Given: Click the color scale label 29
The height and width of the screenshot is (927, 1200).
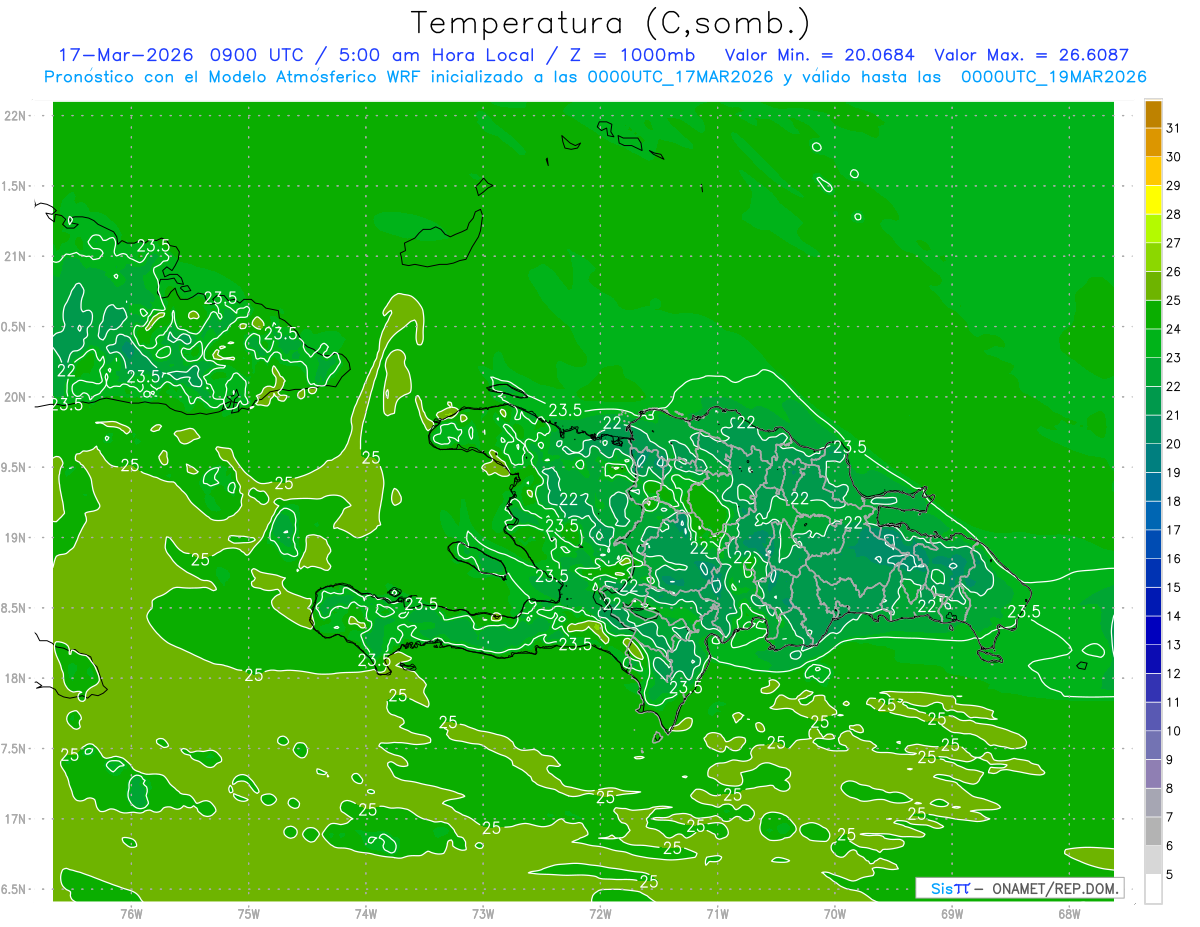Looking at the screenshot, I should coord(1173,185).
